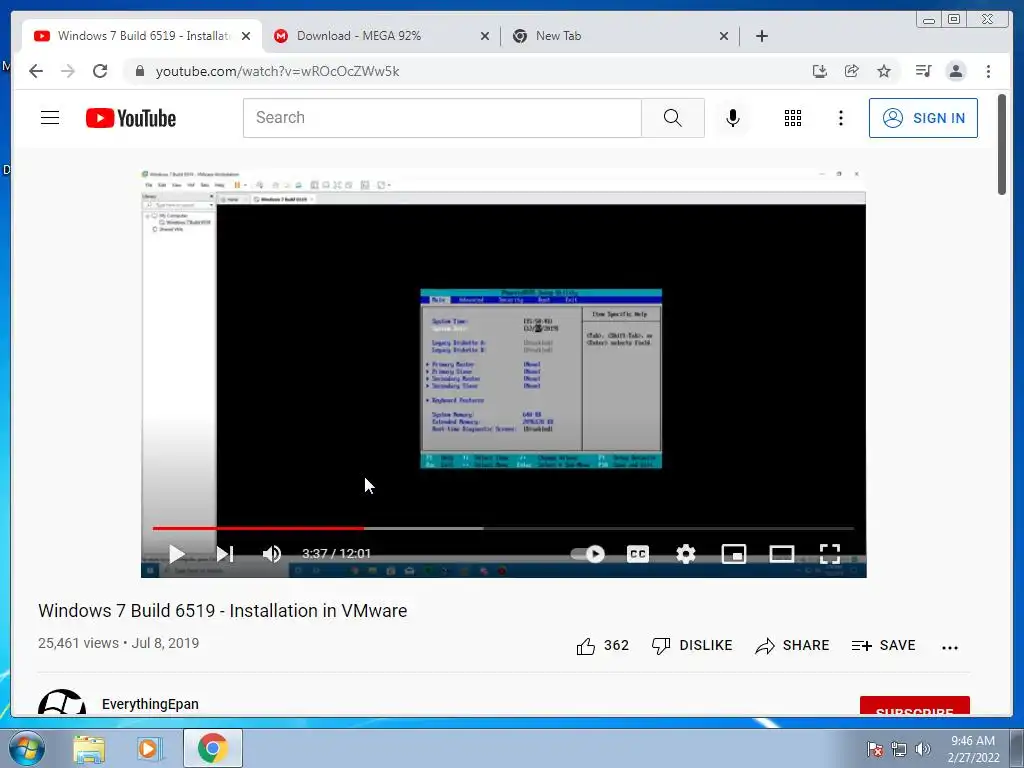
Task: Open a new browser tab
Action: tap(761, 36)
